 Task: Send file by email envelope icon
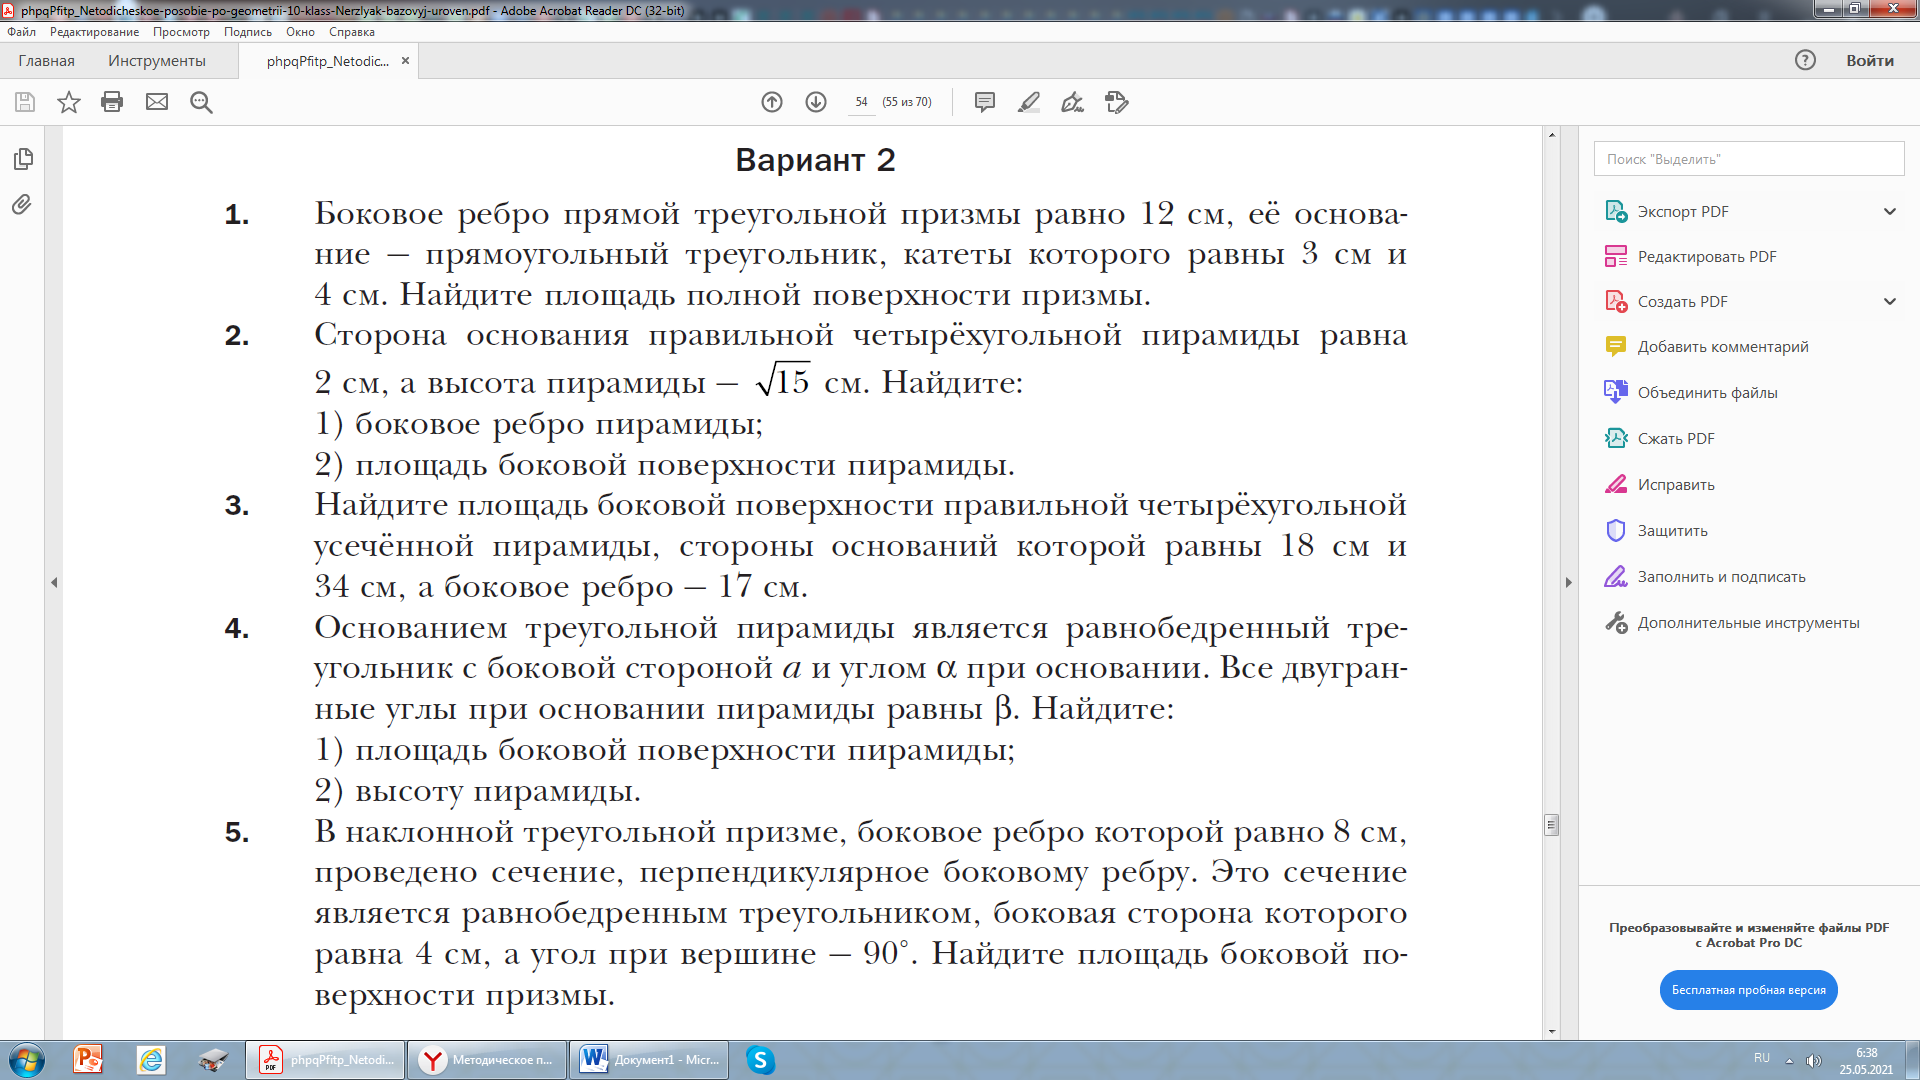pyautogui.click(x=157, y=102)
